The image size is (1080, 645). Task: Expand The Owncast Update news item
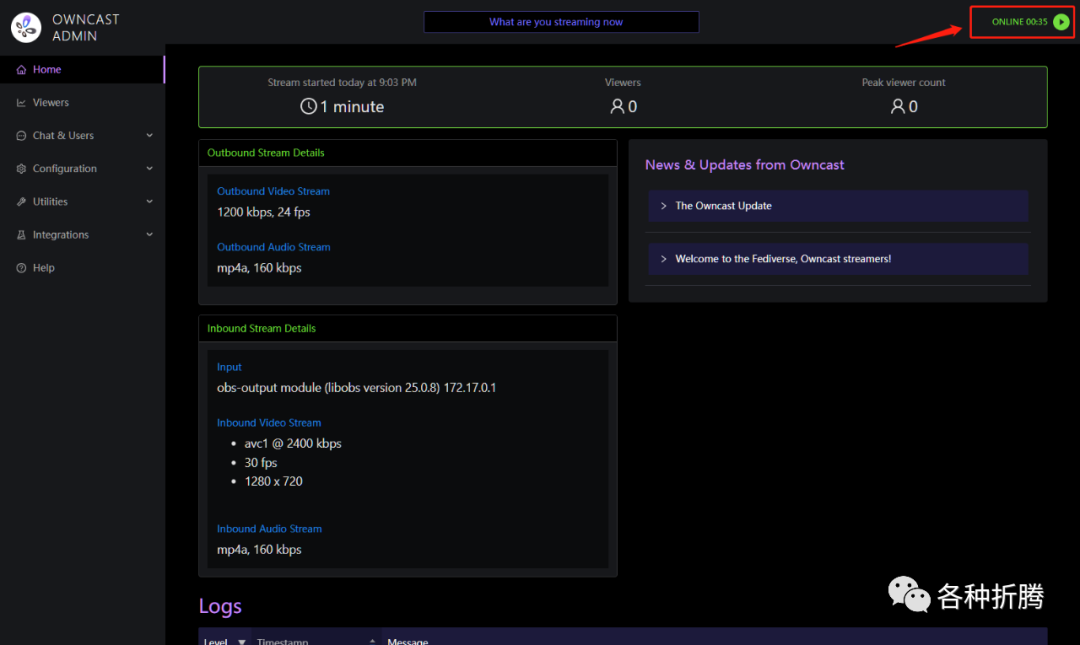pos(838,206)
